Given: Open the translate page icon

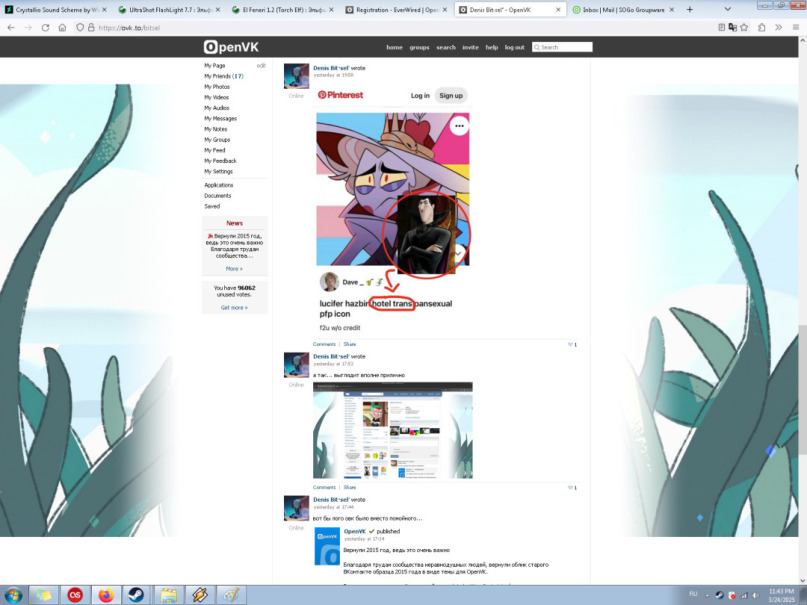Looking at the screenshot, I should (732, 27).
